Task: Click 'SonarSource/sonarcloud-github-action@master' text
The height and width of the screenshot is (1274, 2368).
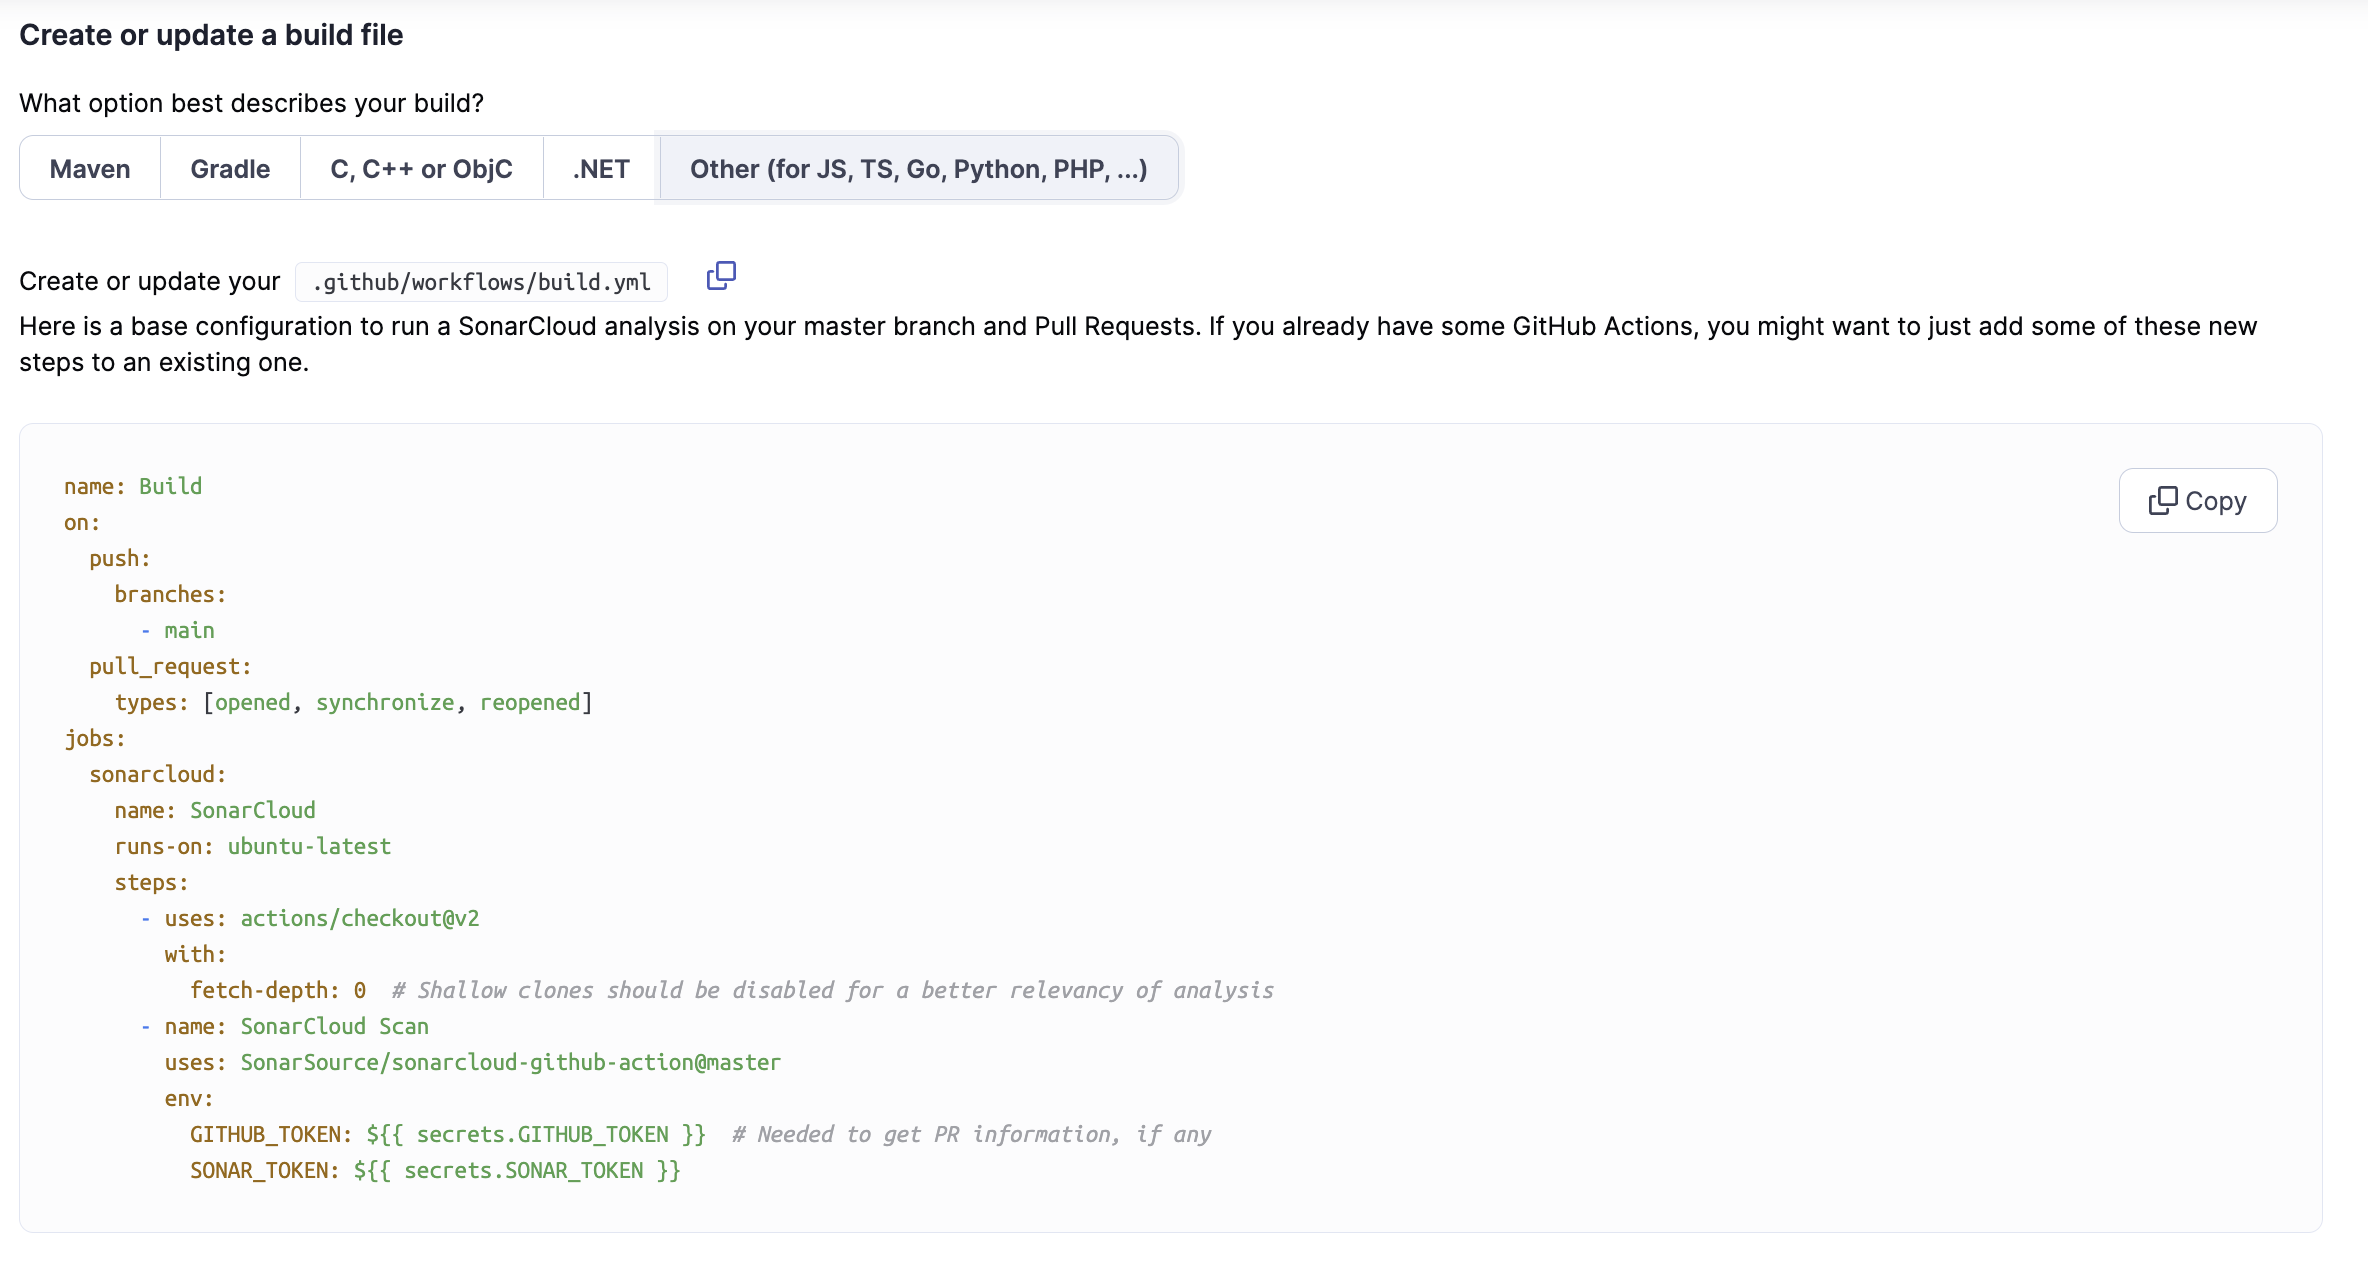Action: coord(510,1062)
